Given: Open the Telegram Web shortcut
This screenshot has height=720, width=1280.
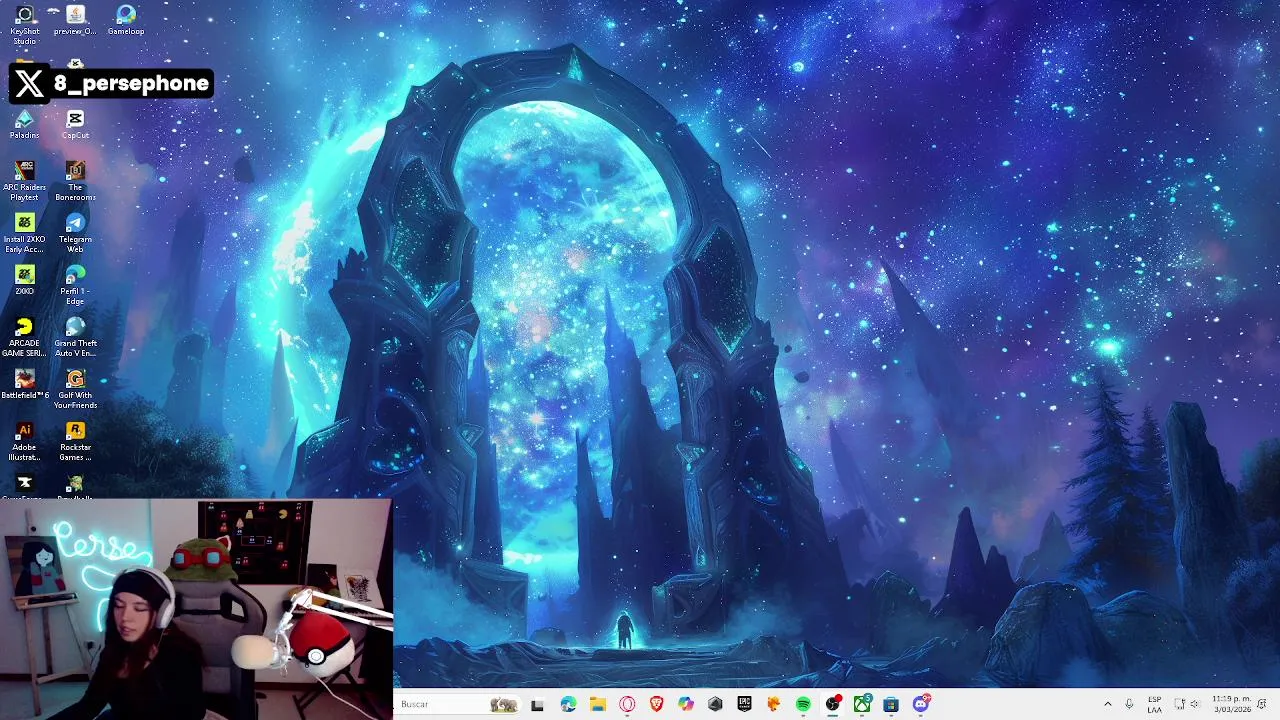Looking at the screenshot, I should [x=75, y=233].
